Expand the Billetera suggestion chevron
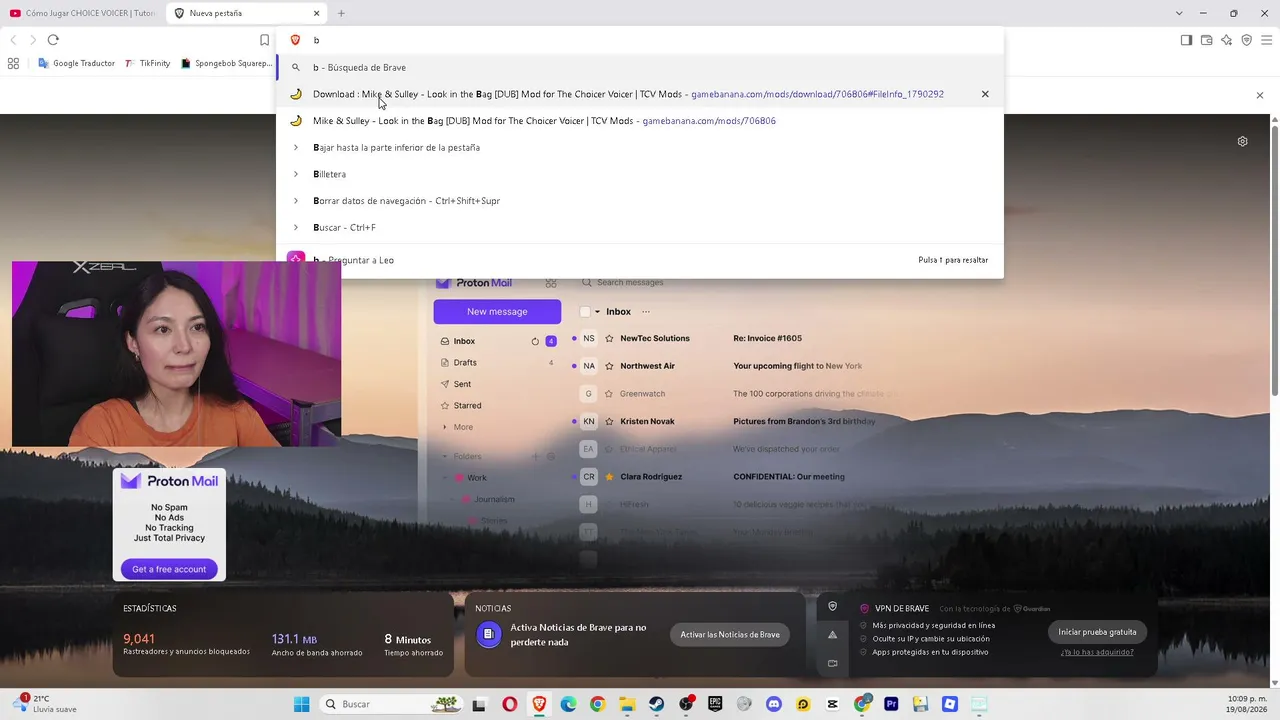The height and width of the screenshot is (720, 1280). pyautogui.click(x=296, y=174)
